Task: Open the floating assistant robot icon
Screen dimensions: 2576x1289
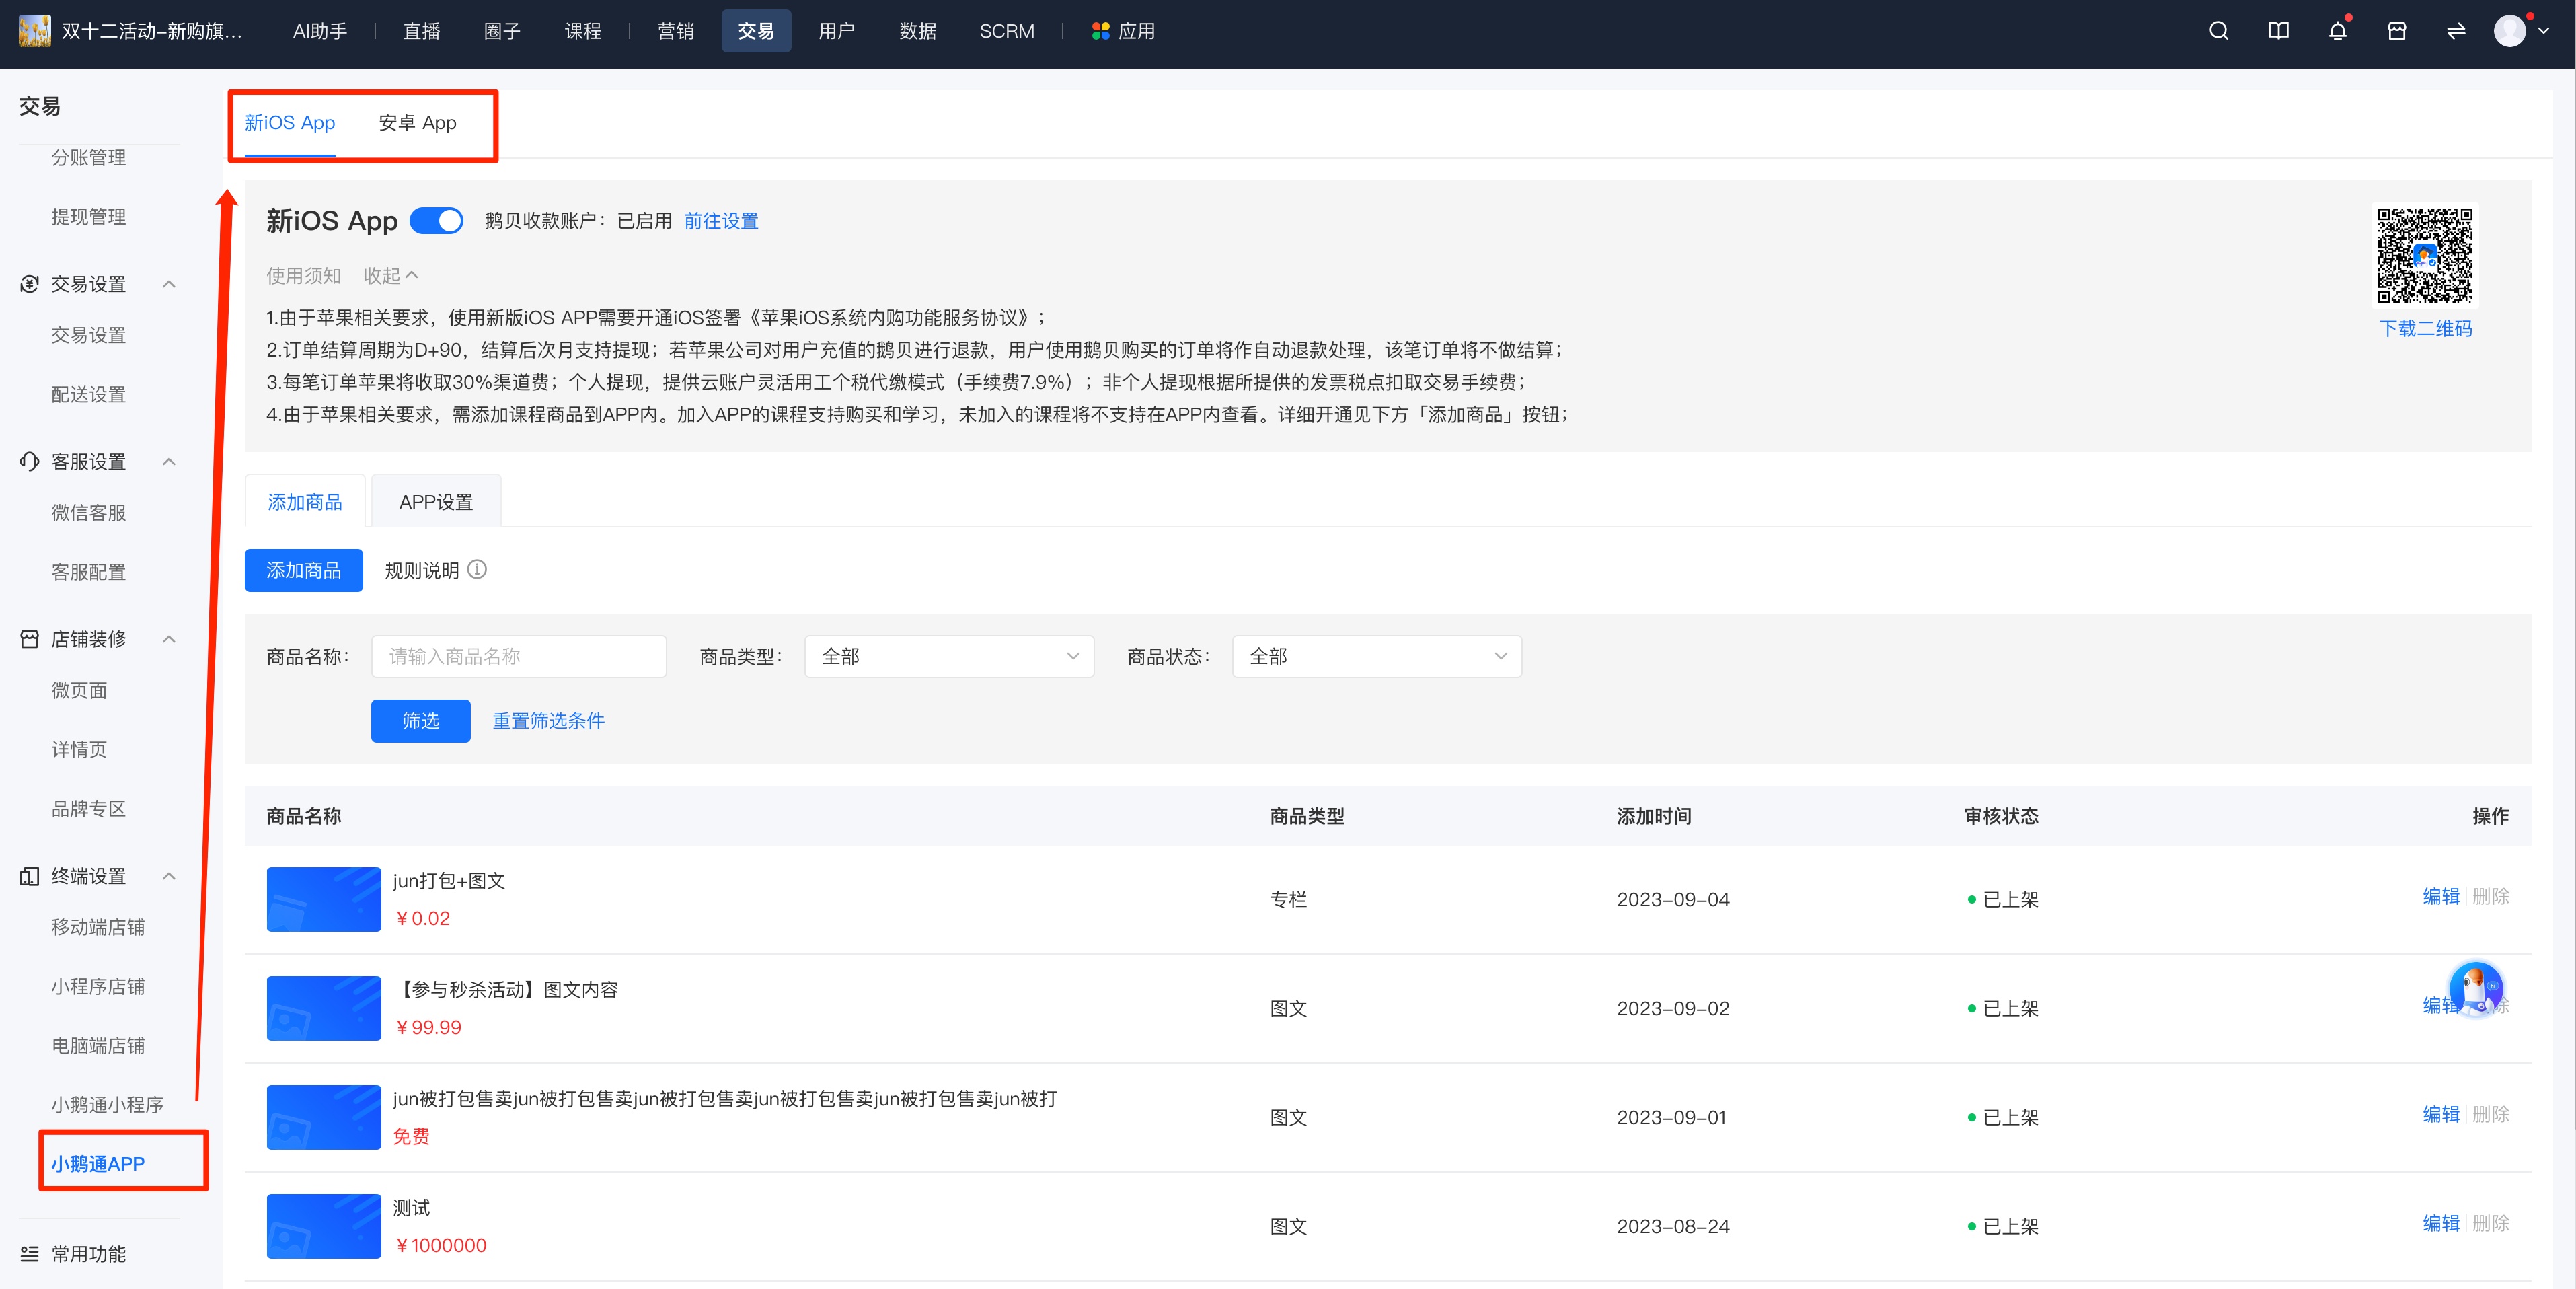Action: [2475, 989]
